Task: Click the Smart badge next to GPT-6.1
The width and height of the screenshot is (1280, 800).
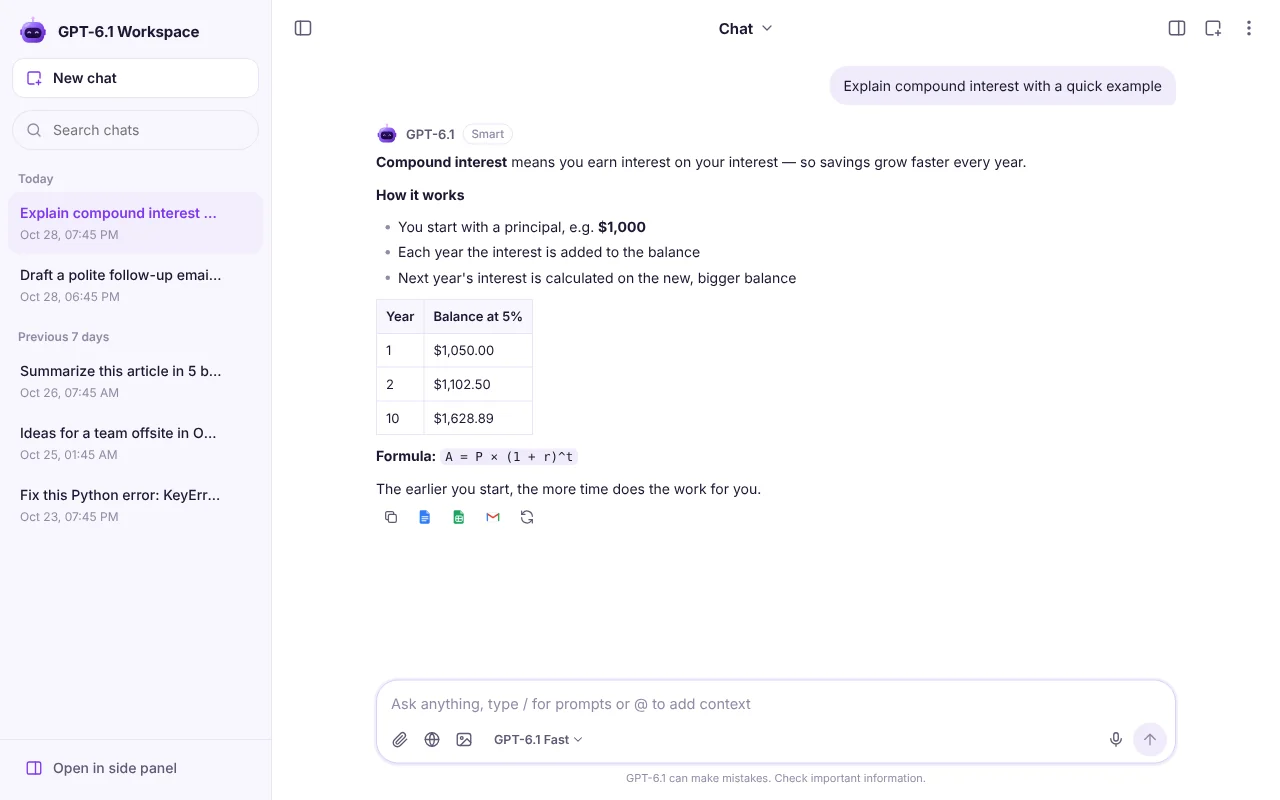Action: point(488,134)
